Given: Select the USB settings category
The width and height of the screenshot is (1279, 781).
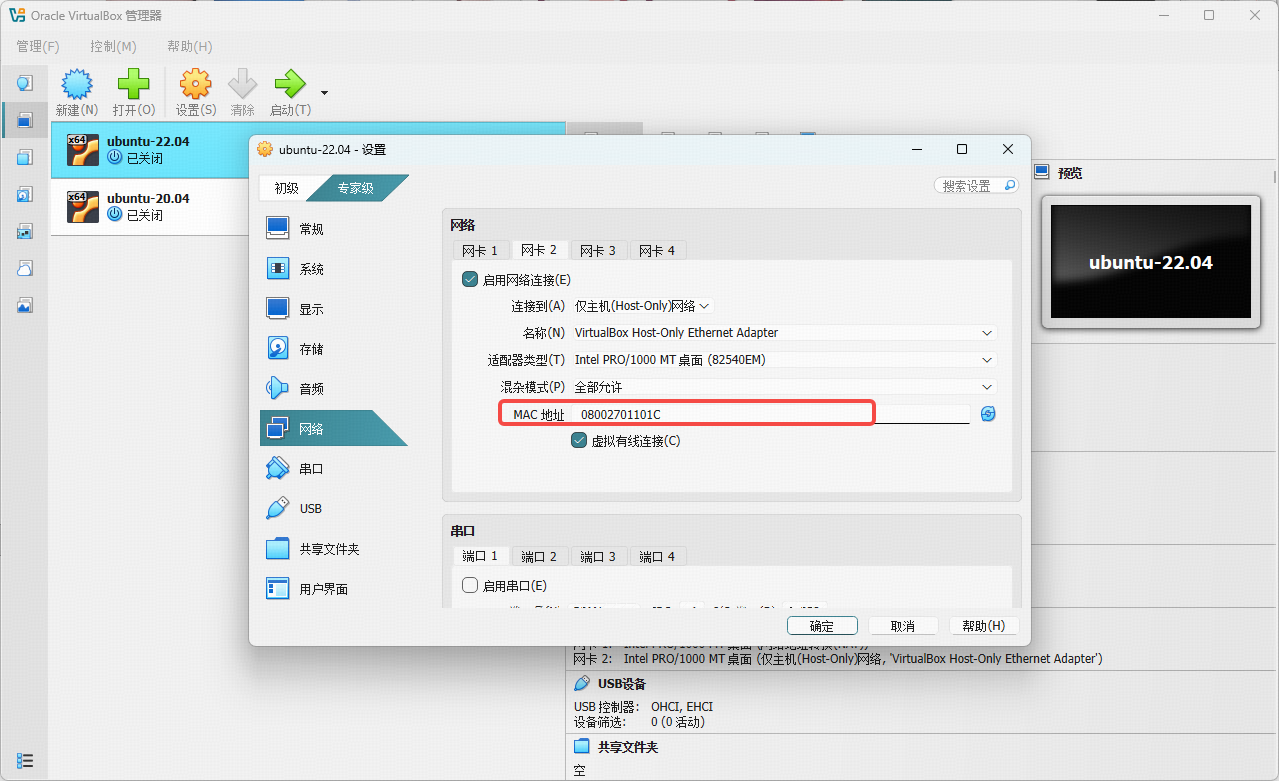Looking at the screenshot, I should 310,508.
